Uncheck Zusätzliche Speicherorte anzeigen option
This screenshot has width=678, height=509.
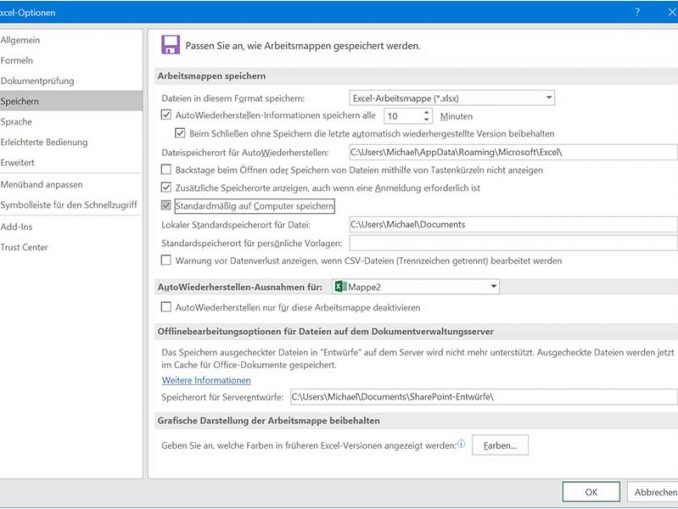tap(167, 187)
